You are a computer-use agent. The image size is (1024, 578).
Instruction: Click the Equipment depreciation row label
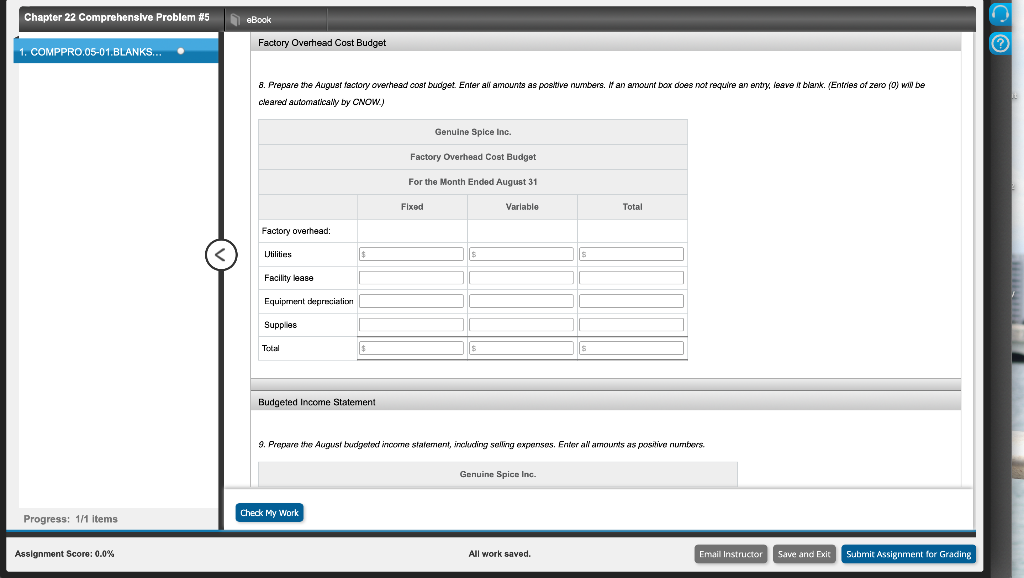pyautogui.click(x=308, y=302)
